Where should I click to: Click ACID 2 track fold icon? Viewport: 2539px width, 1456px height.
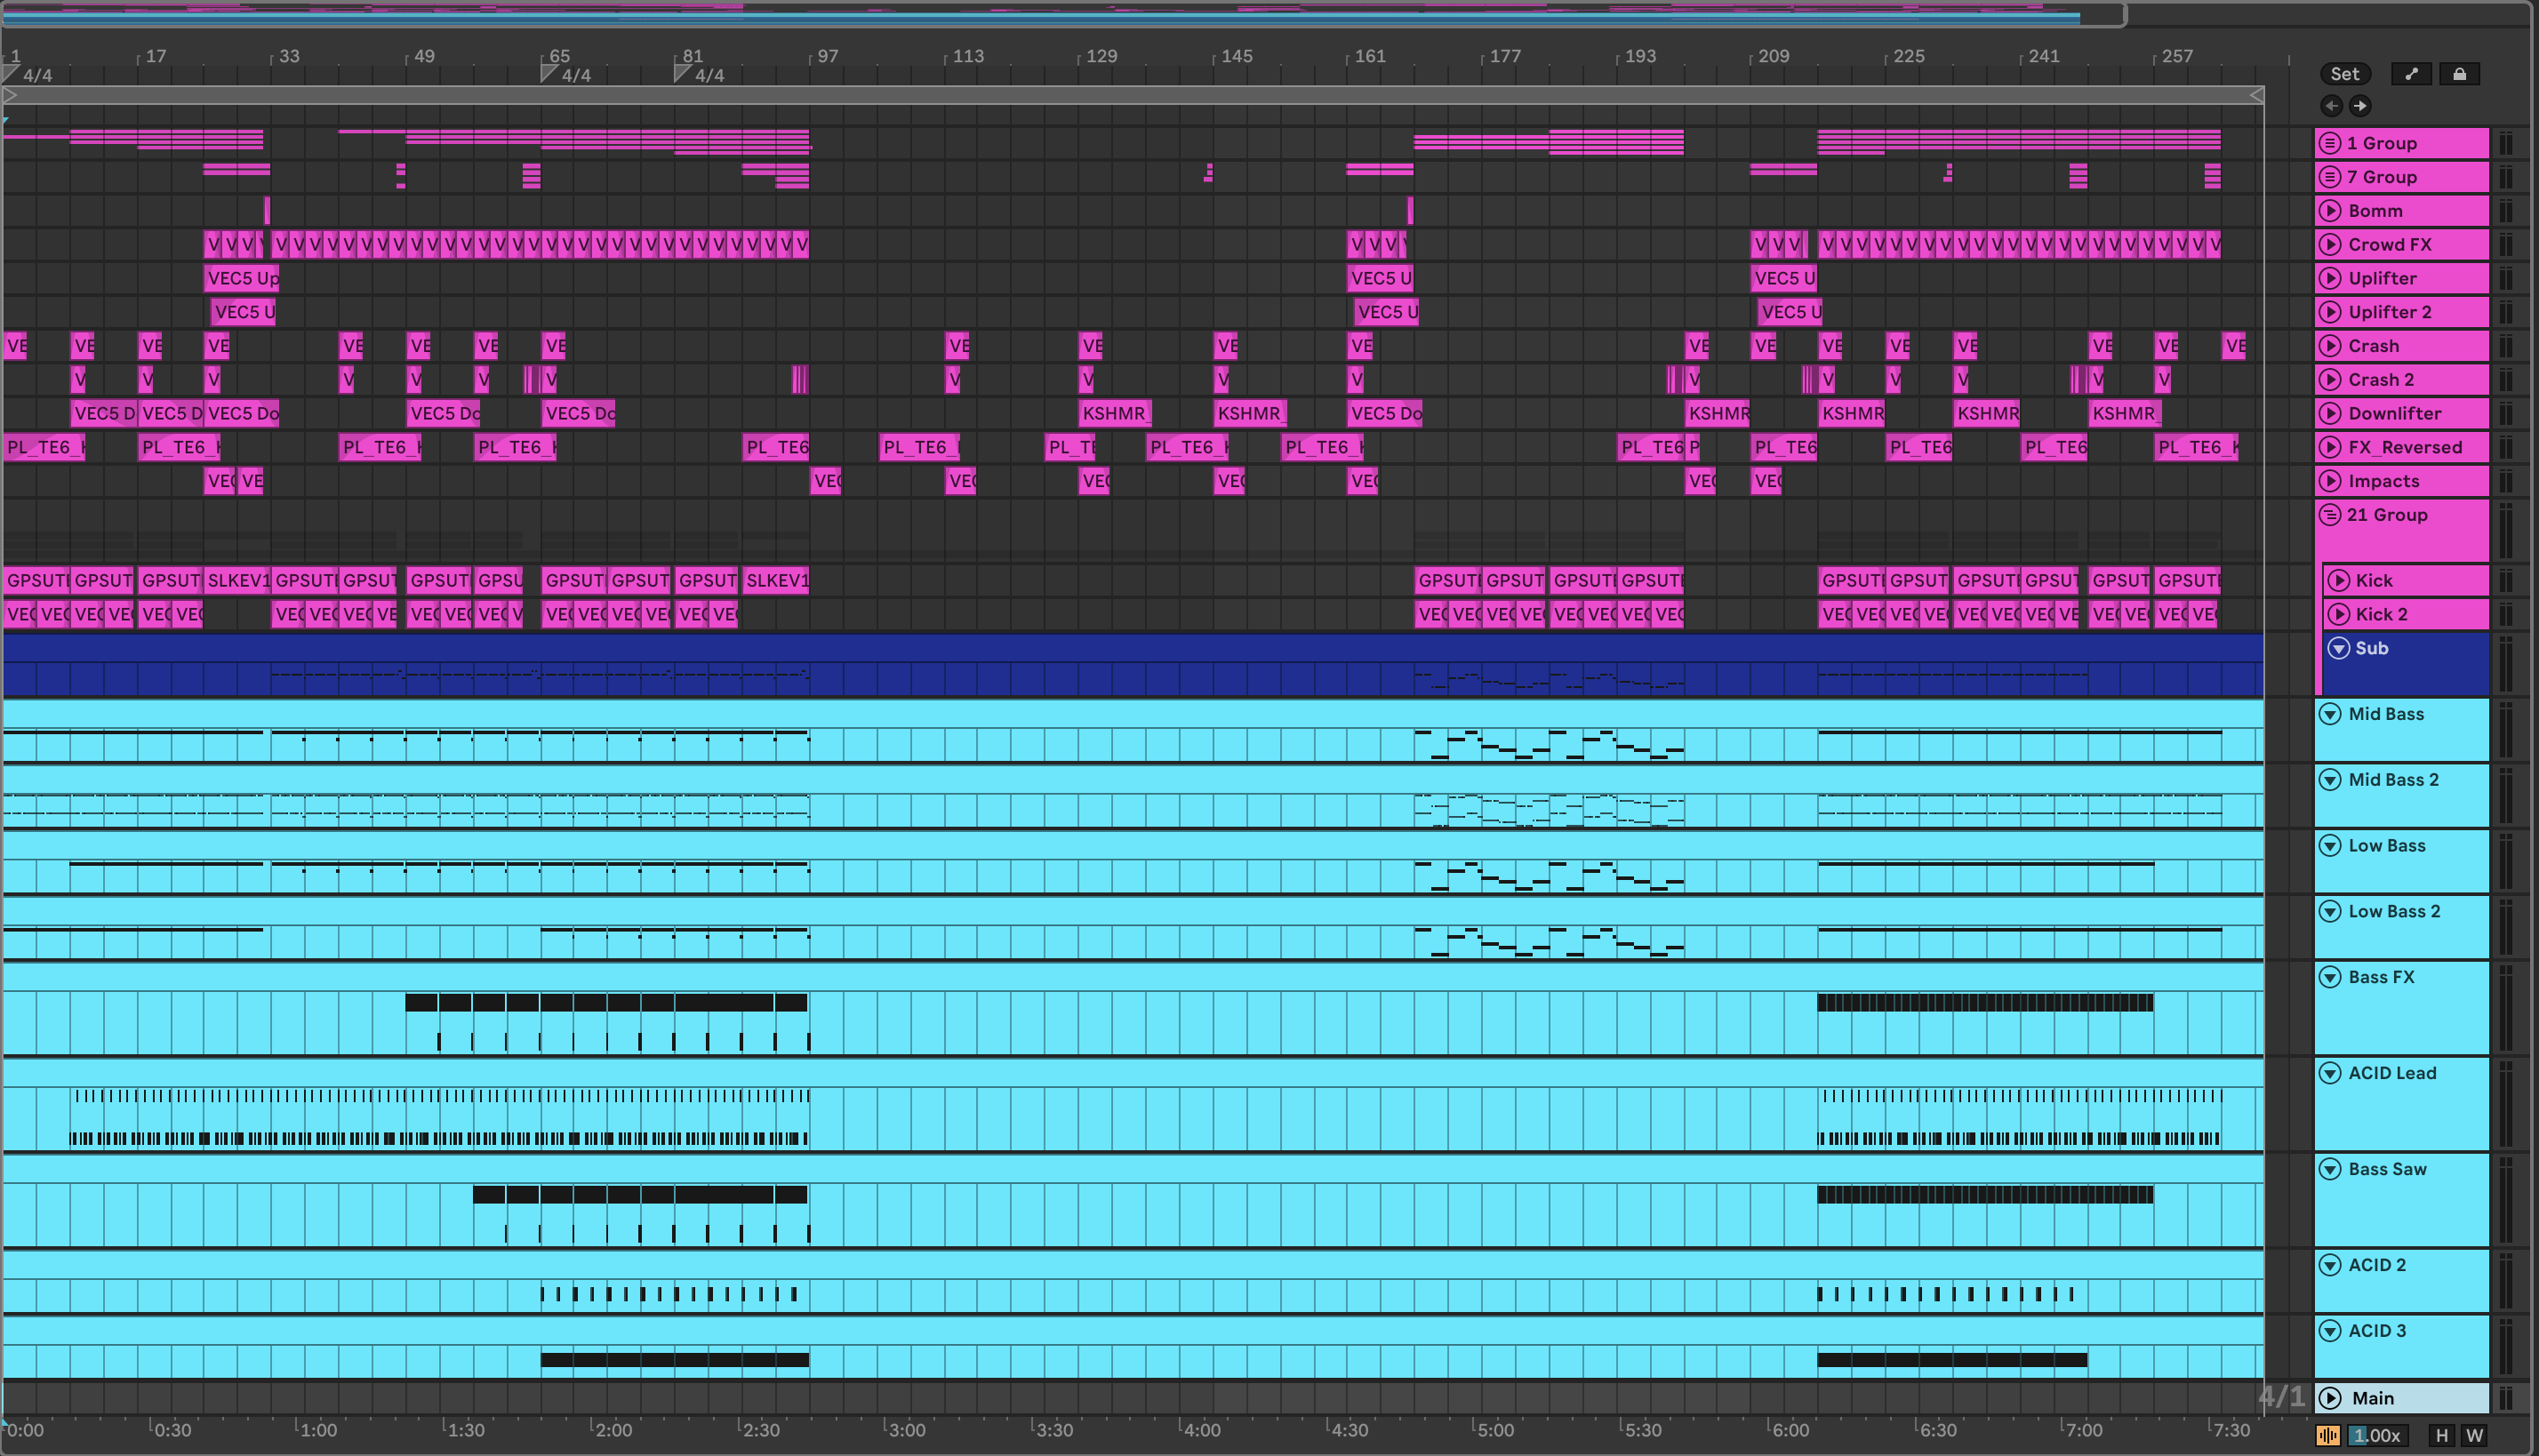2330,1265
